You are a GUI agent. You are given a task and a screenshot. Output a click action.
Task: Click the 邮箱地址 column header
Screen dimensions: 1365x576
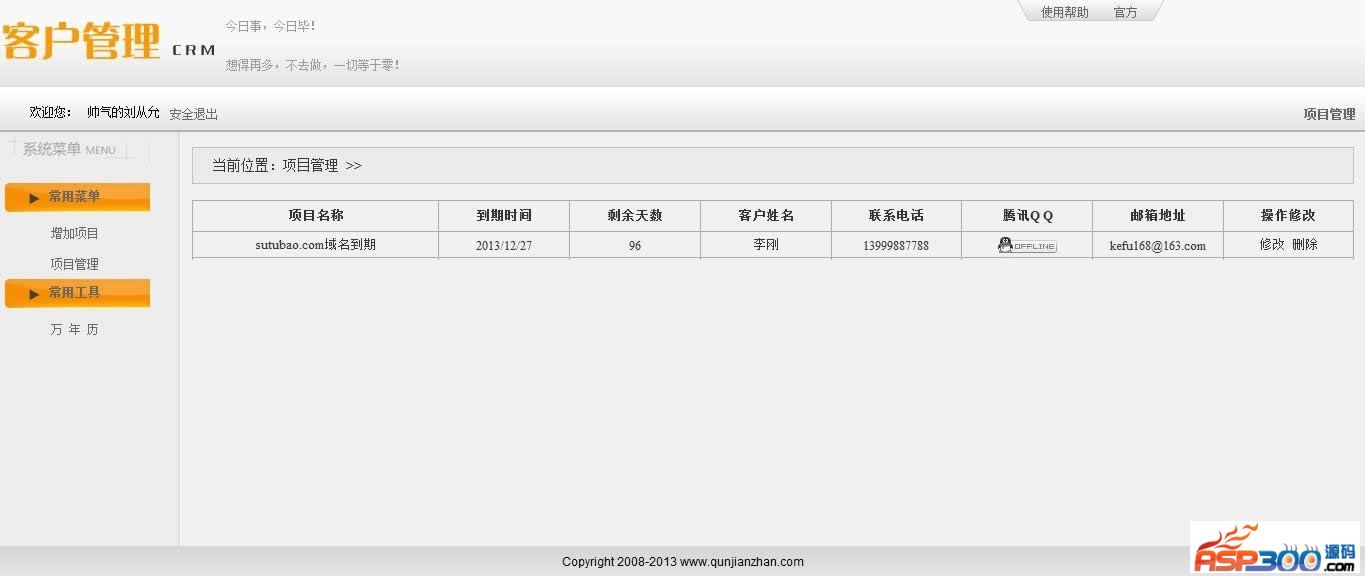pyautogui.click(x=1158, y=215)
